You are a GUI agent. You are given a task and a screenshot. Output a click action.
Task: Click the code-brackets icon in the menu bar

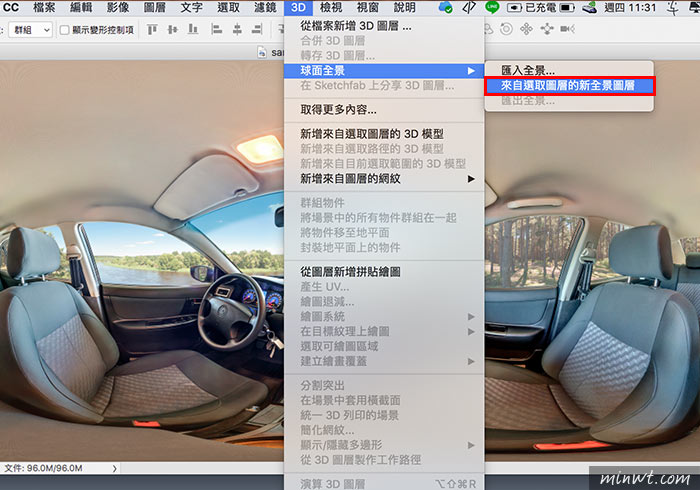[469, 8]
